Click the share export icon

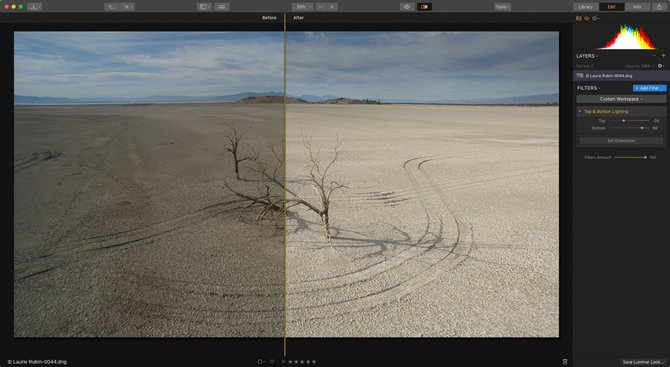tap(659, 7)
